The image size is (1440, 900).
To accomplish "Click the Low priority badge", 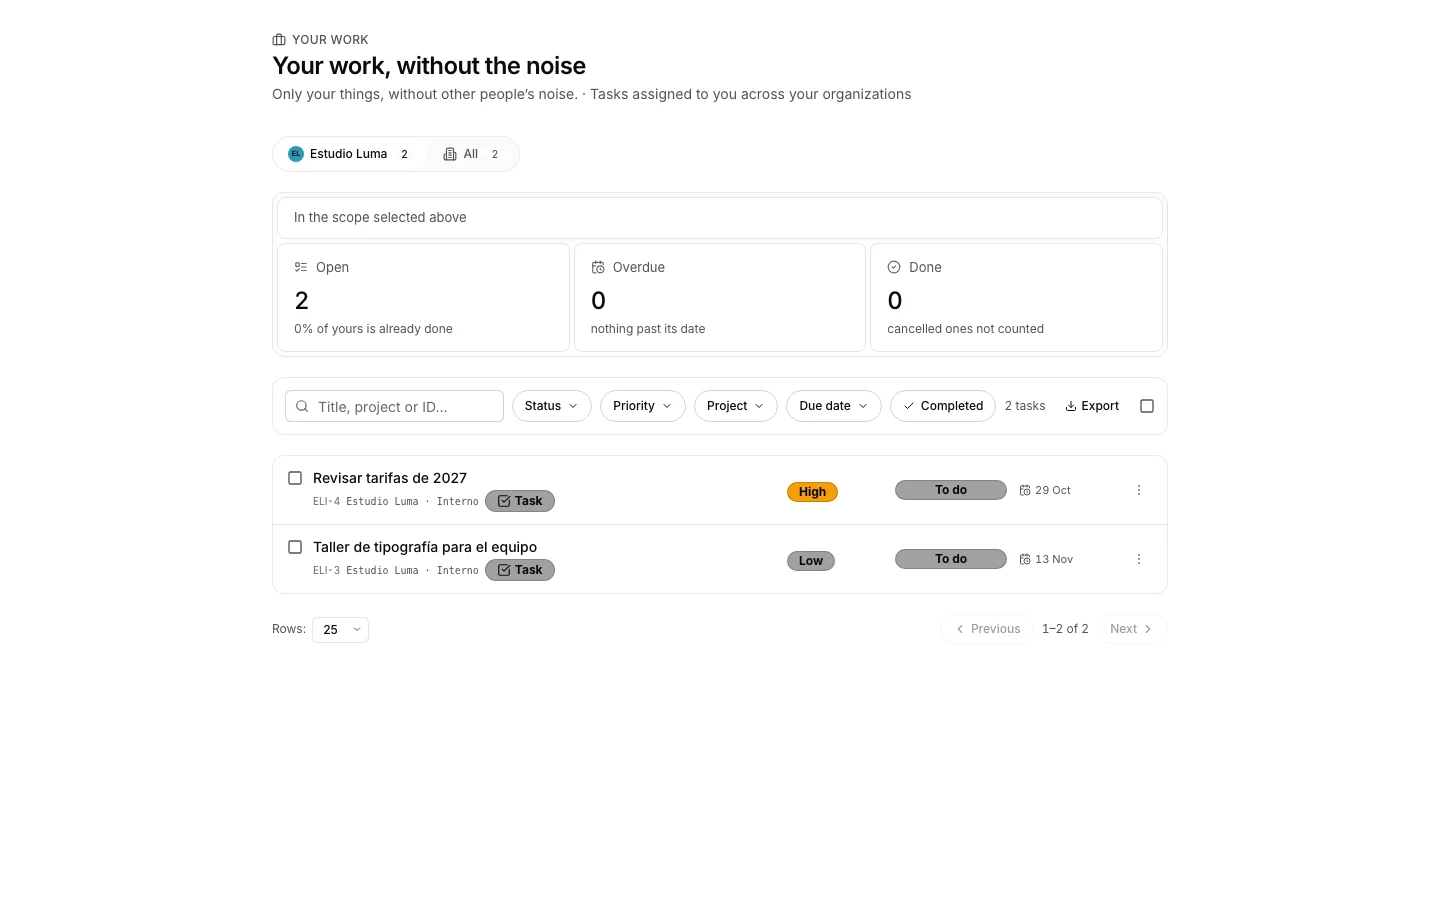I will tap(811, 561).
